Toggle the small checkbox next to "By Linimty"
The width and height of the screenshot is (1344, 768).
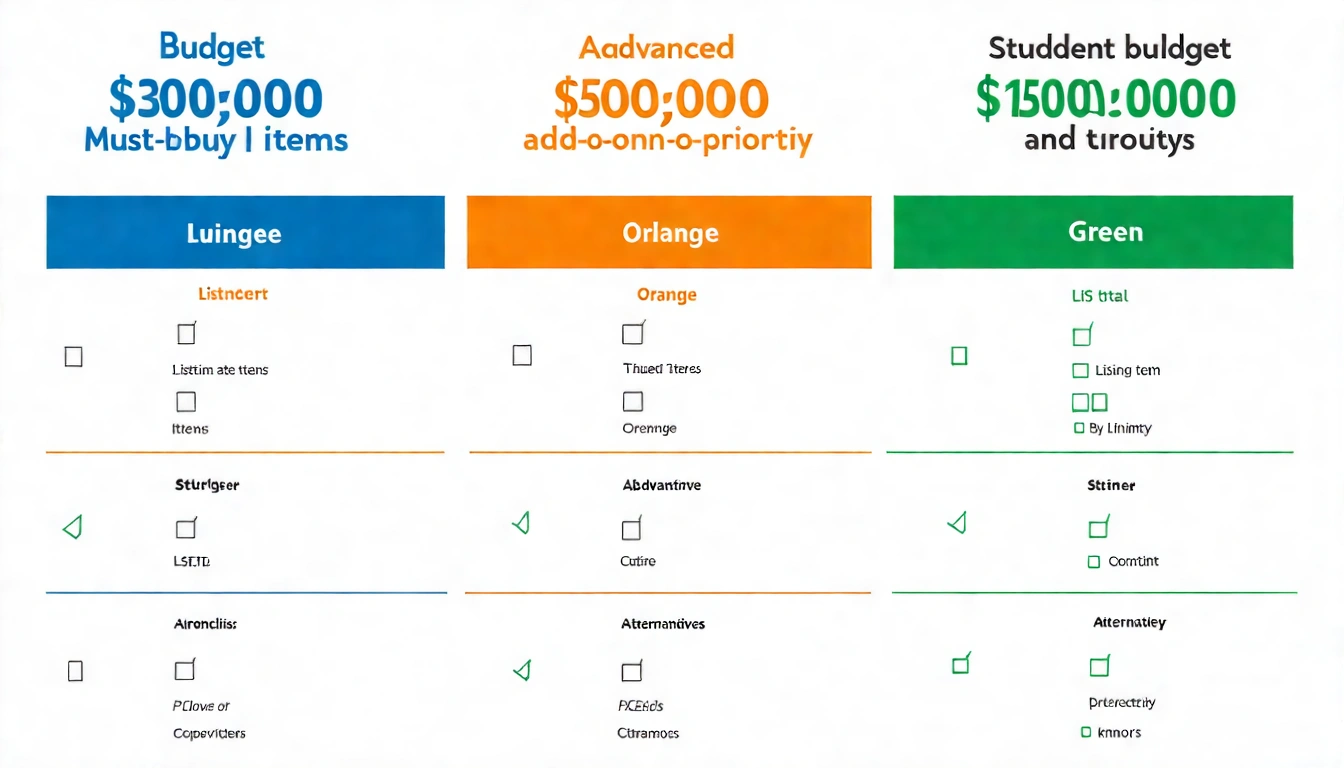(1079, 428)
